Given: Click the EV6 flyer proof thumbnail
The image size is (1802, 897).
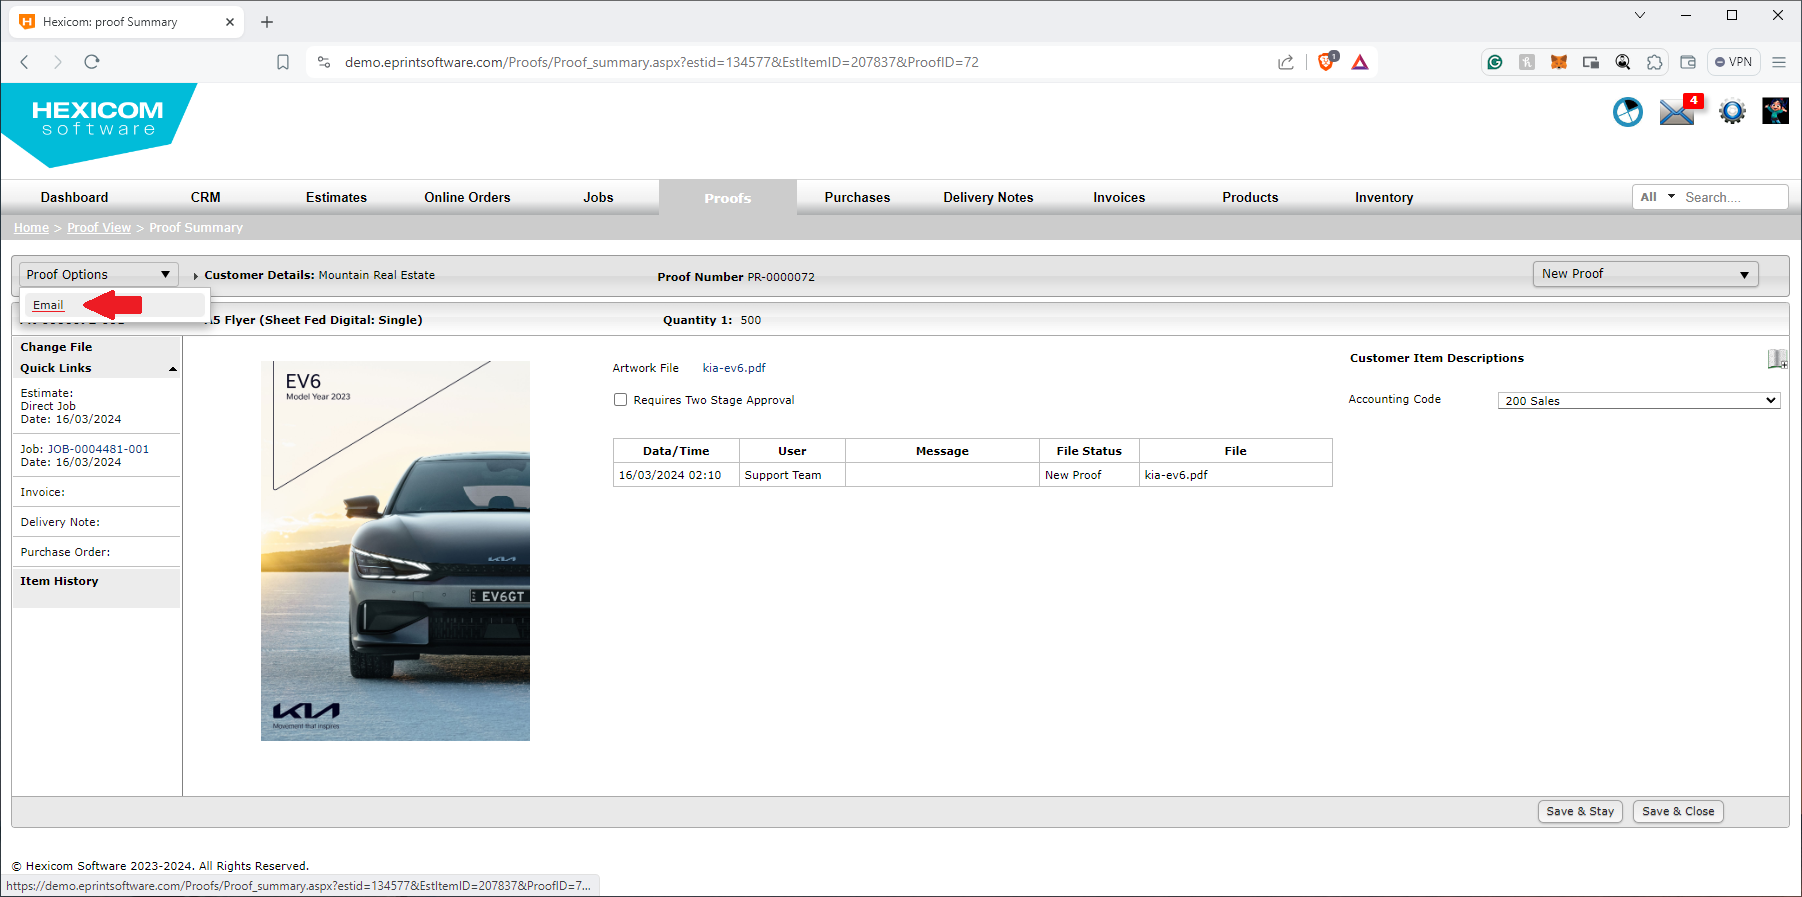Looking at the screenshot, I should click(x=395, y=551).
